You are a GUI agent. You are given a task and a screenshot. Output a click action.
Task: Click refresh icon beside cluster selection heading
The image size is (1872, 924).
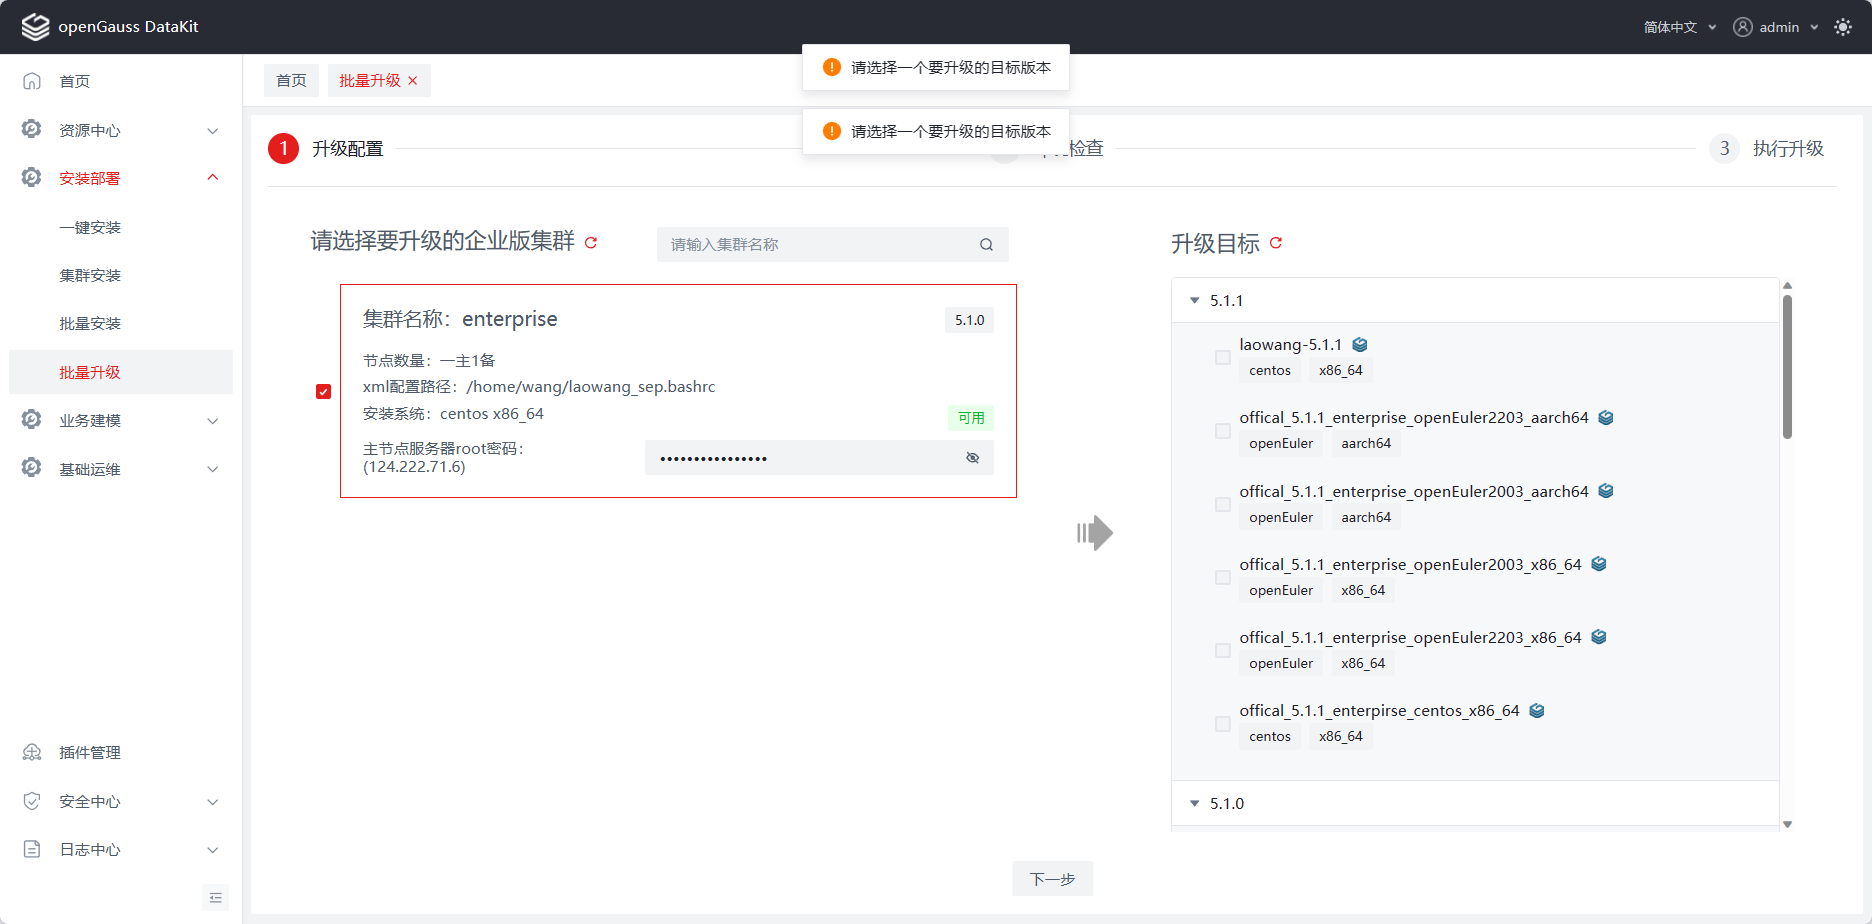coord(591,243)
